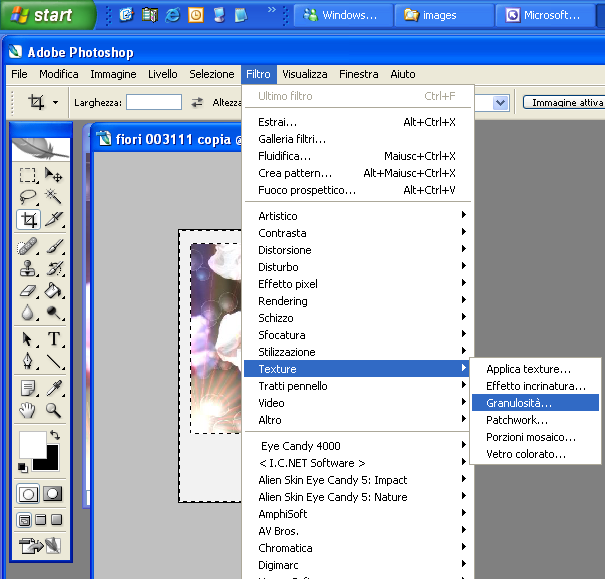605x579 pixels.
Task: Launch Internet Explorer from Quick Launch
Action: pyautogui.click(x=172, y=15)
